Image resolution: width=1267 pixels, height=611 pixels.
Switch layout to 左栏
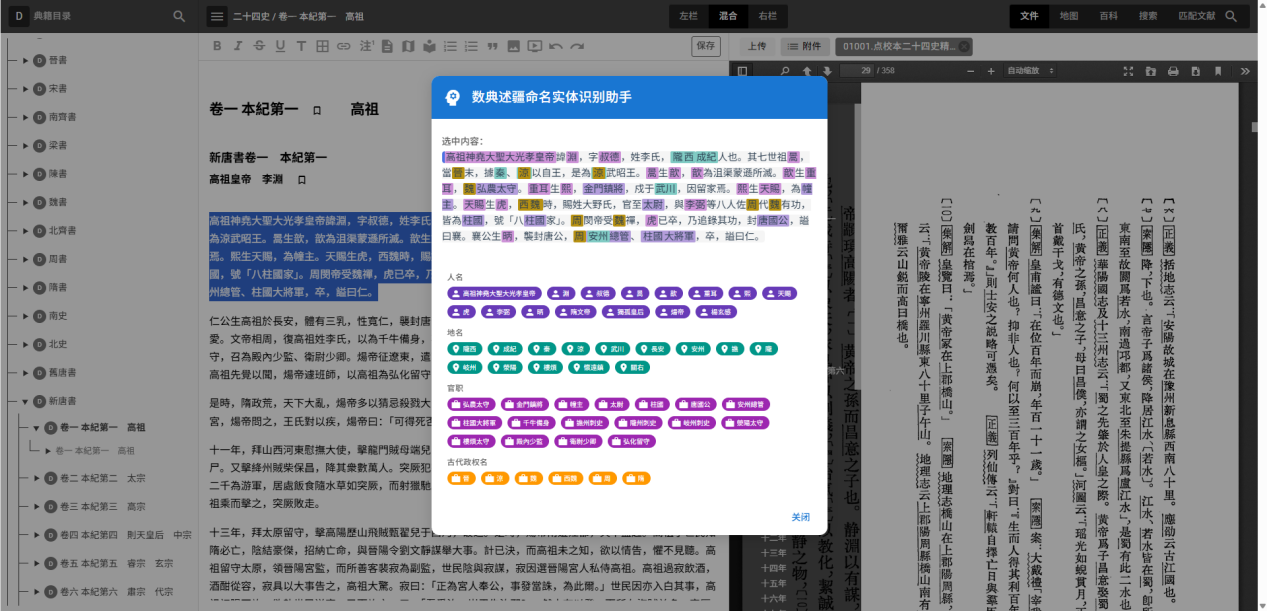[x=689, y=17]
